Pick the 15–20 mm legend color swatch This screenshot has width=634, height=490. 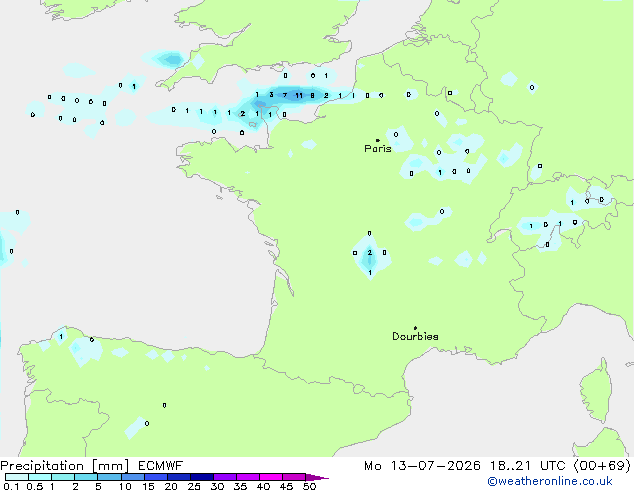click(156, 477)
